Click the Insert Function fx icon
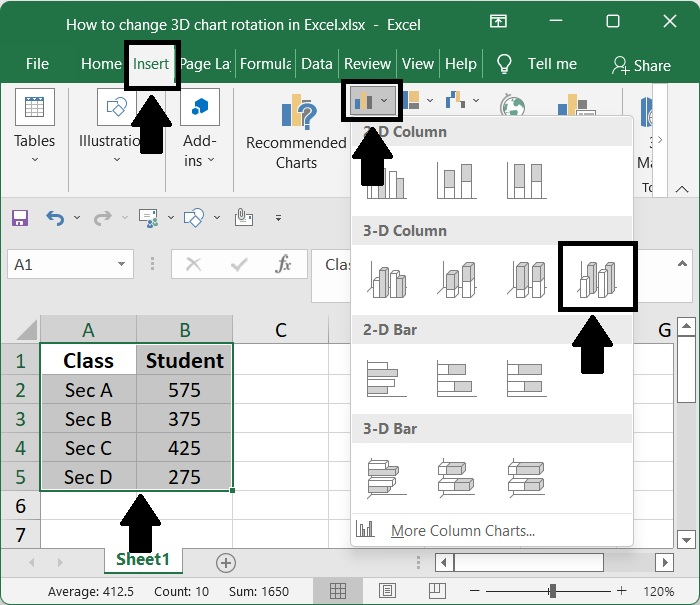The image size is (700, 605). point(283,264)
